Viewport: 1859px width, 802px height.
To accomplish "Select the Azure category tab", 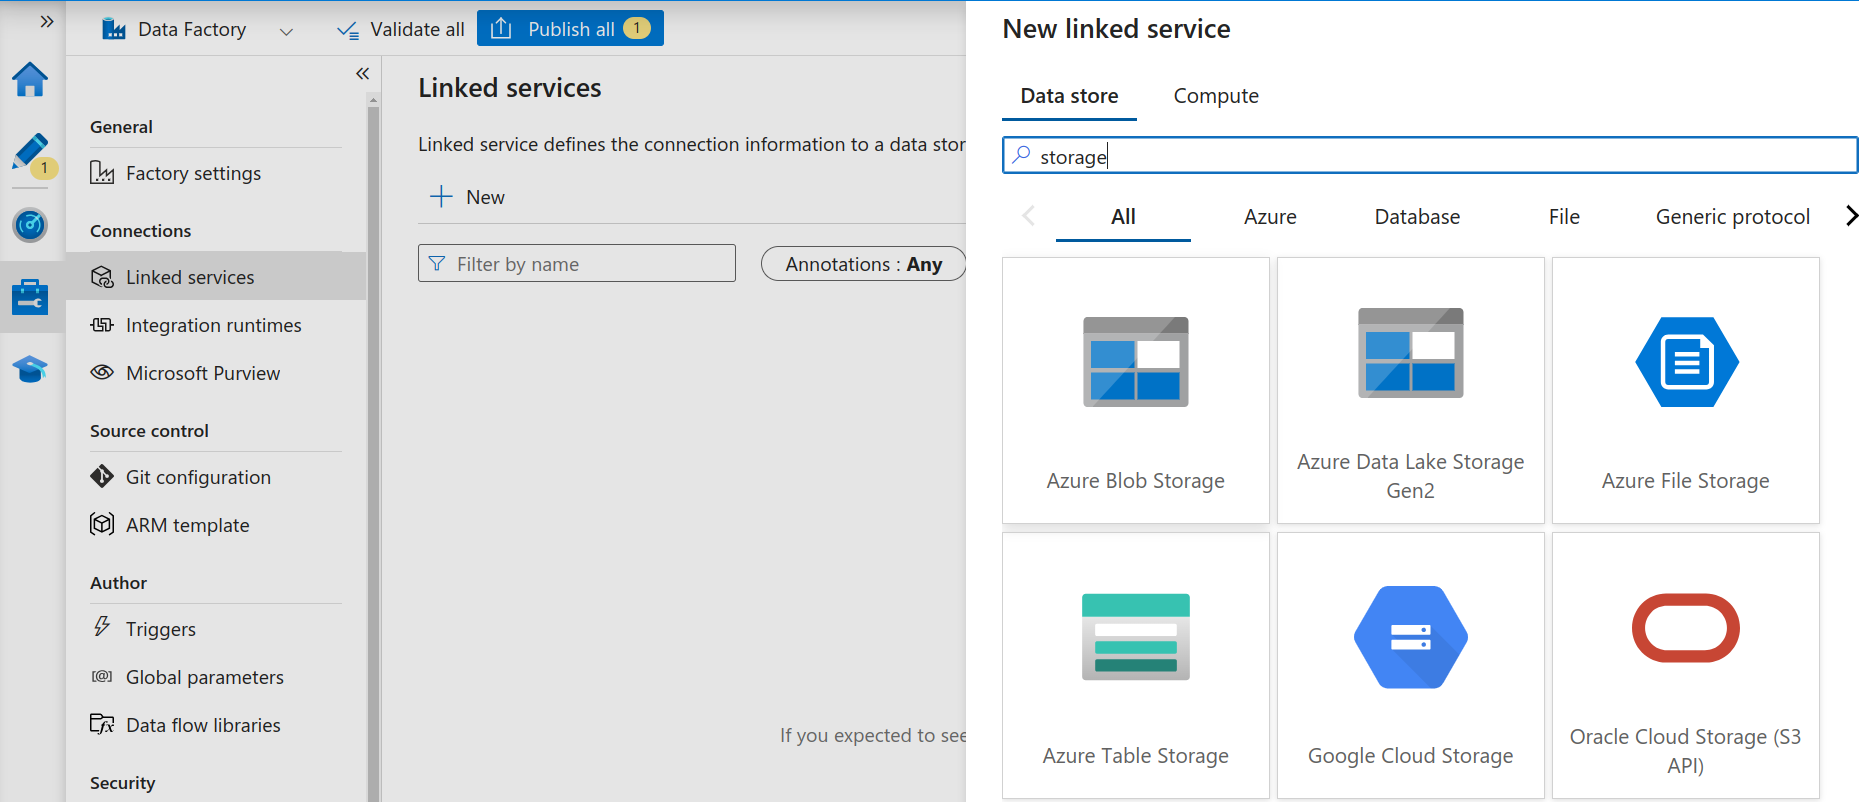I will click(1270, 217).
